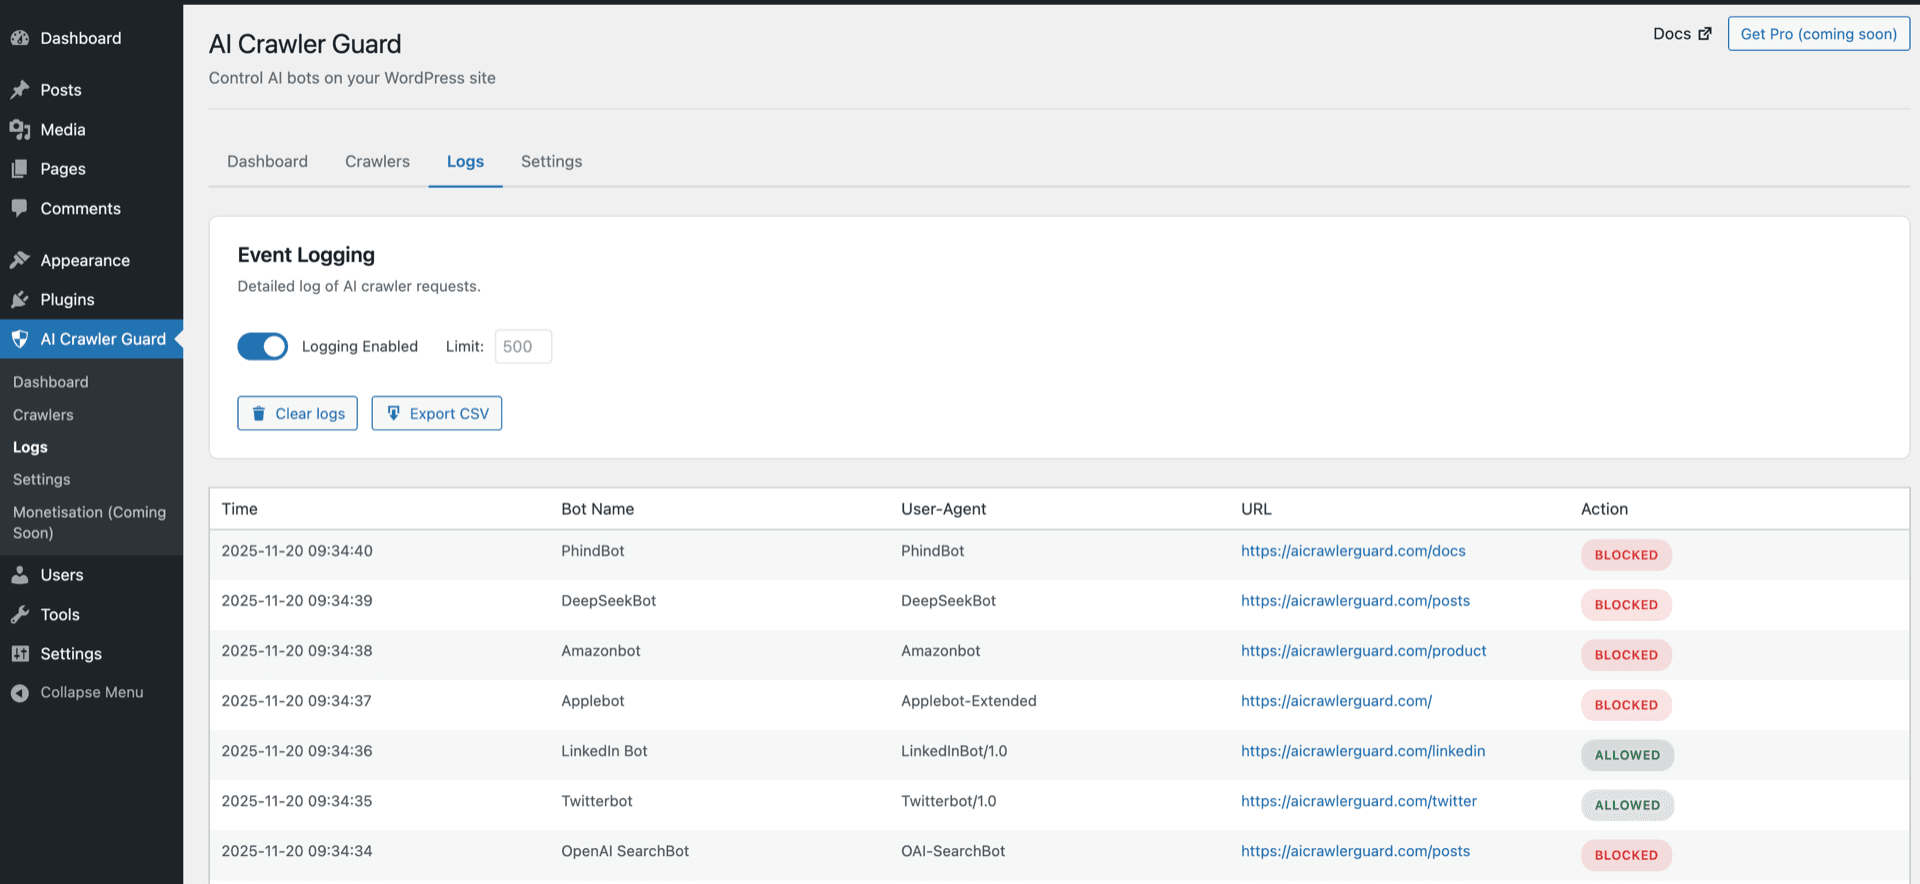The width and height of the screenshot is (1920, 884).
Task: Open the DeepSeekBot row posts URL
Action: (x=1355, y=601)
